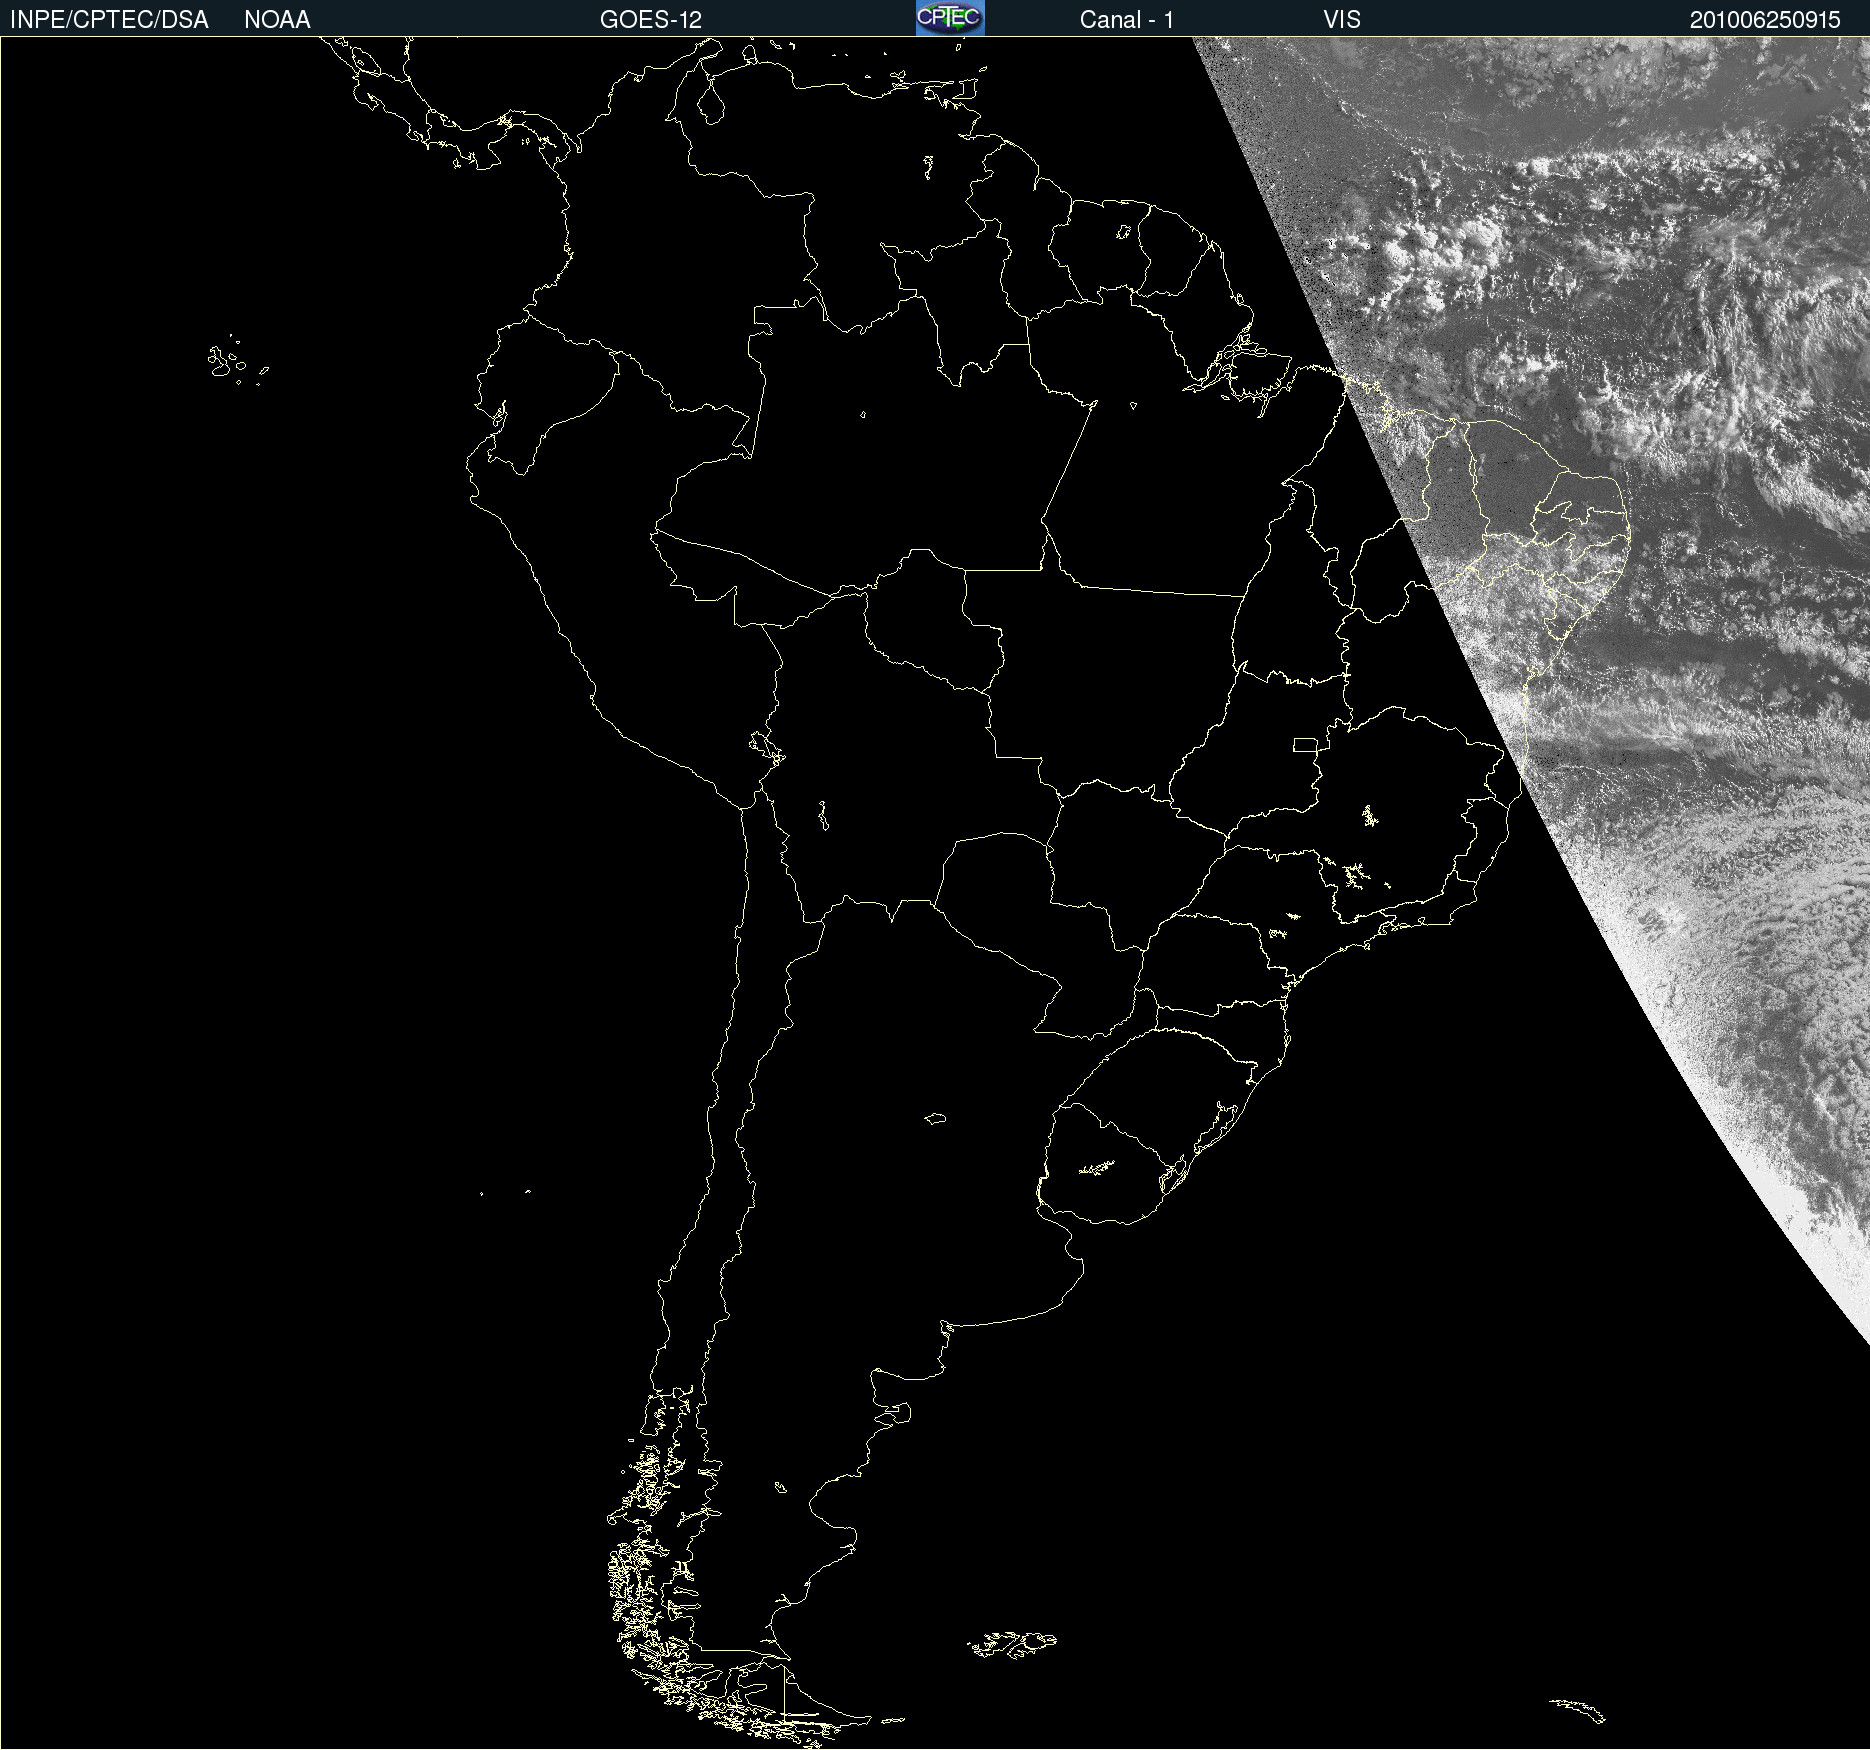Screen dimensions: 1870x1750
Task: Click the VIS channel label
Action: [1342, 20]
